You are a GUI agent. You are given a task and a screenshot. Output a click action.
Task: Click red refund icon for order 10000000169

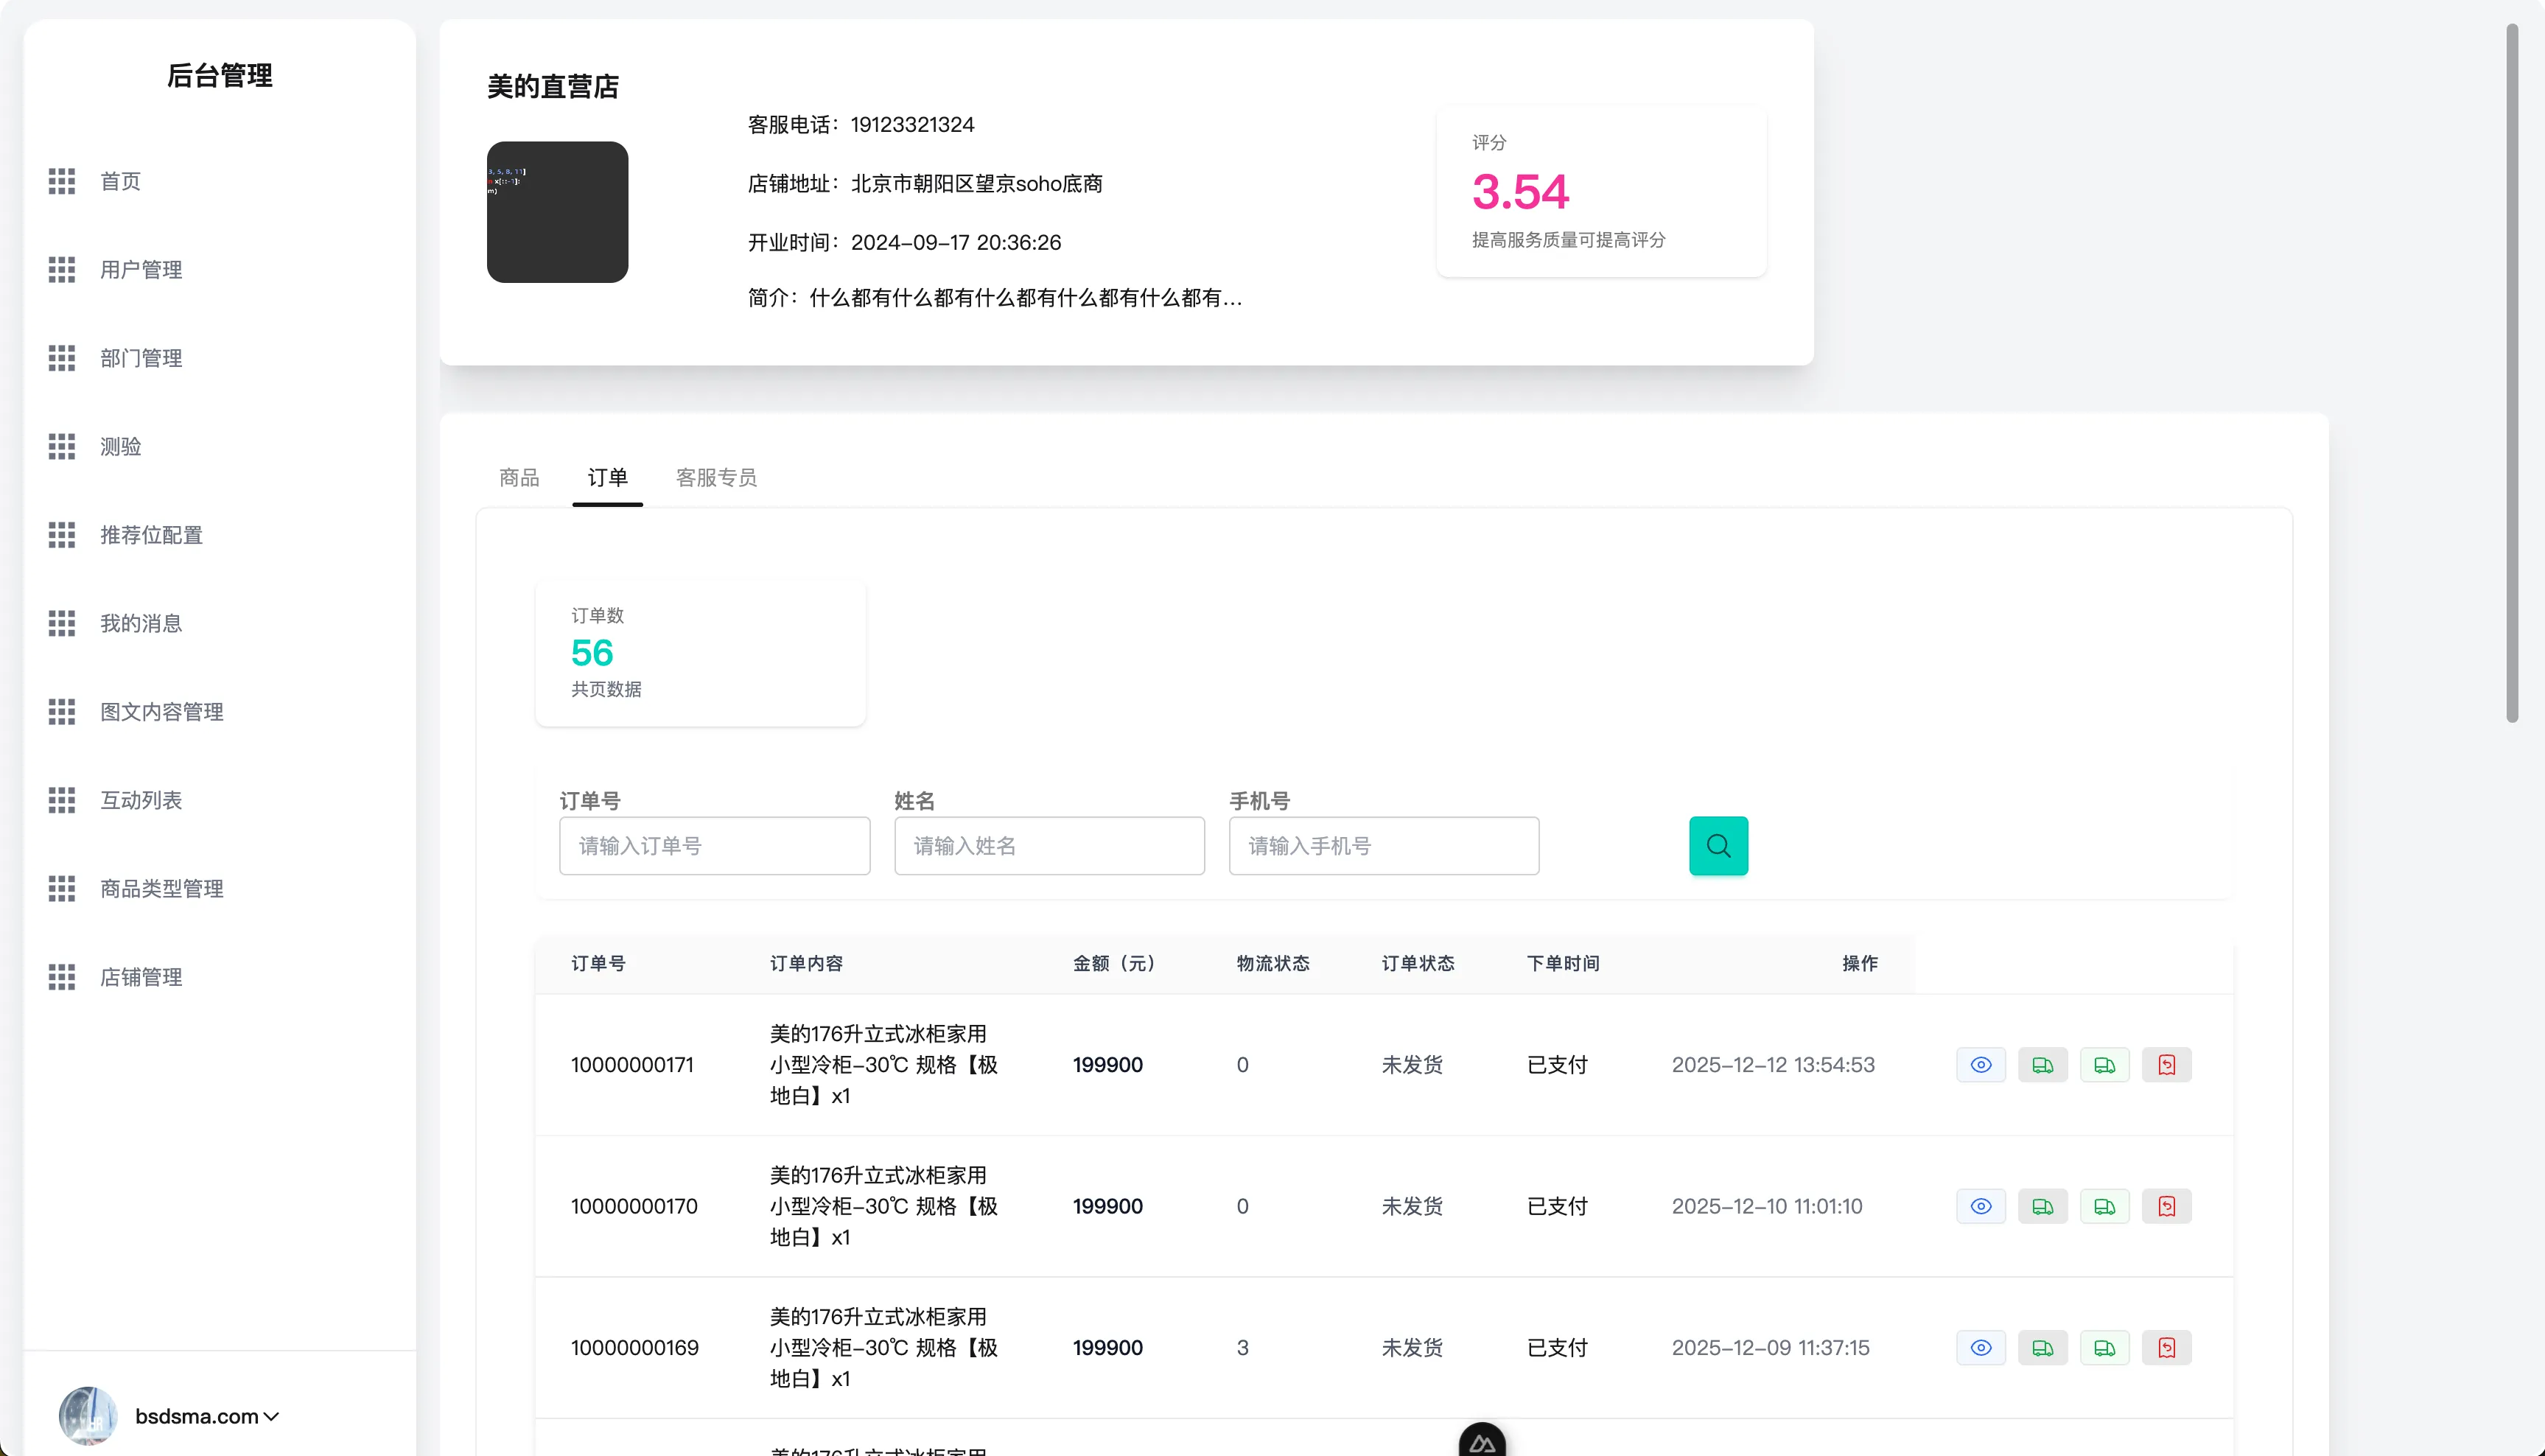point(2166,1347)
